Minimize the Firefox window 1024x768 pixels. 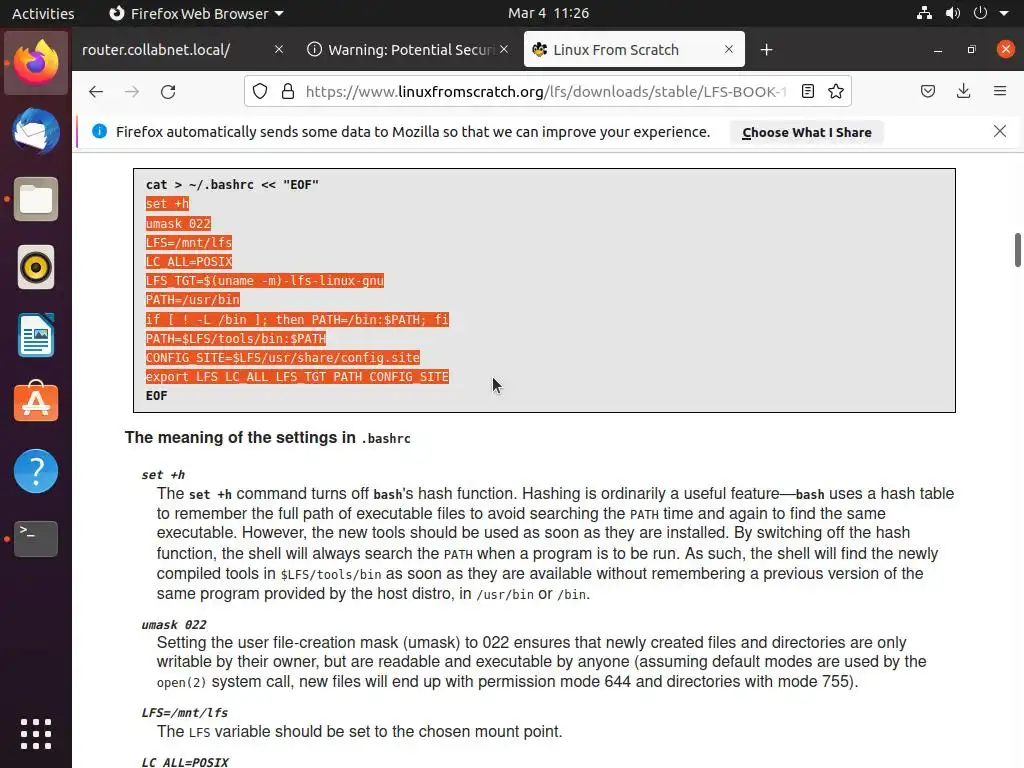tap(938, 50)
